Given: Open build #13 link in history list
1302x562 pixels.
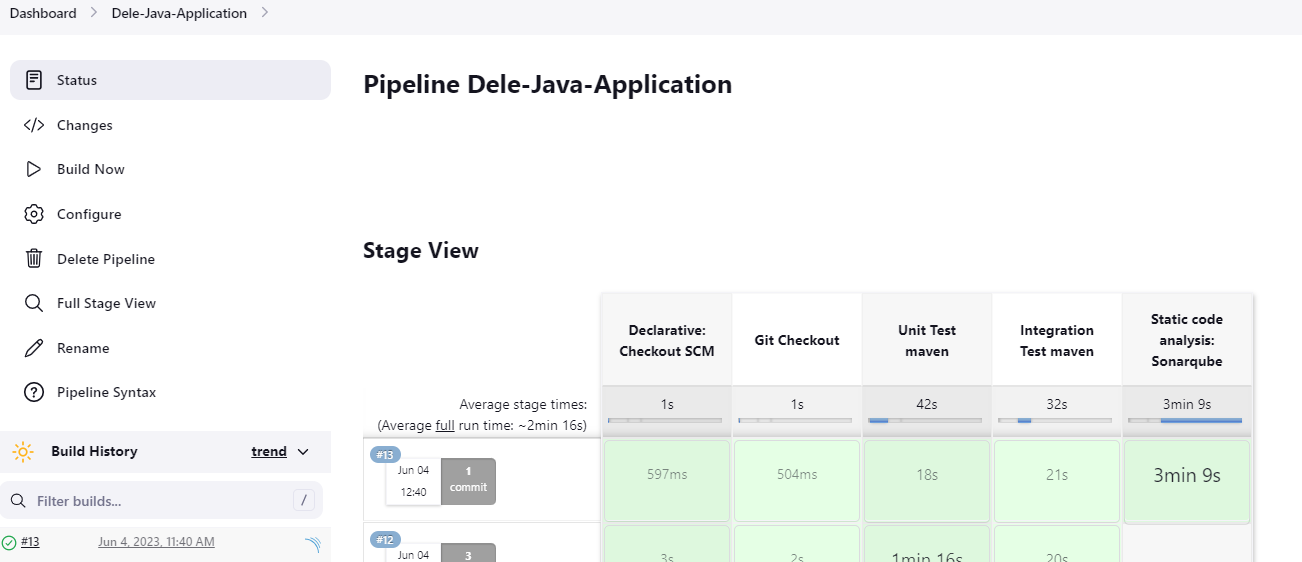Looking at the screenshot, I should (x=30, y=542).
